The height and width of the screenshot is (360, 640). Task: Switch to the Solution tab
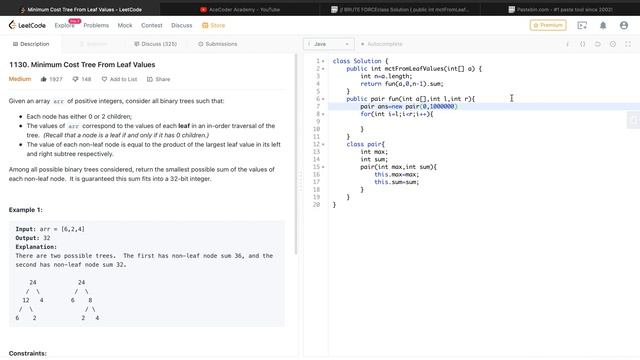94,44
